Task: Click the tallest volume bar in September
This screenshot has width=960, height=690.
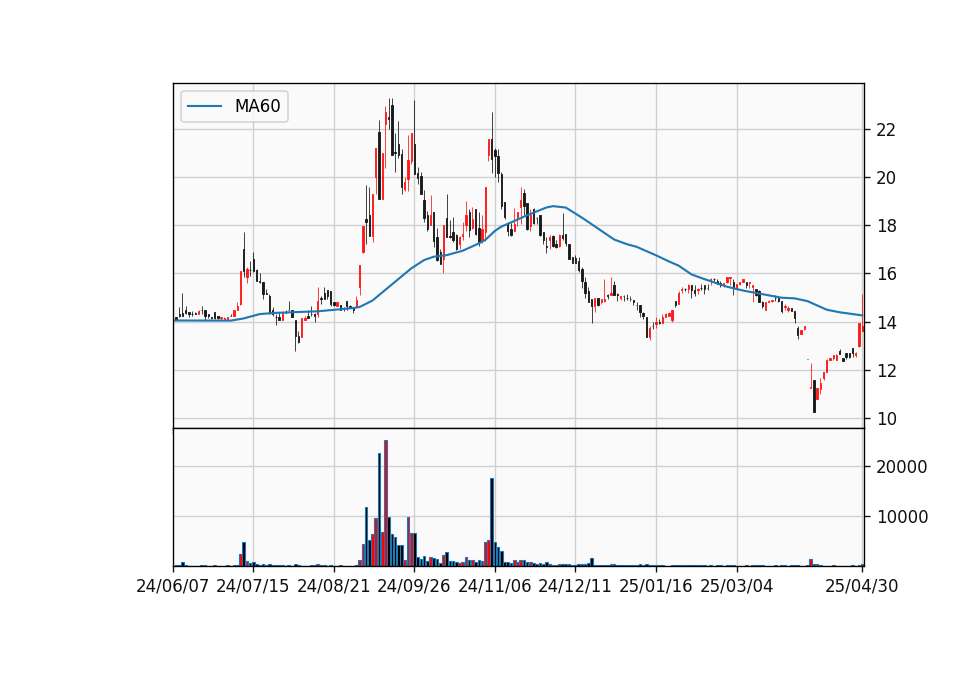Action: pos(386,503)
